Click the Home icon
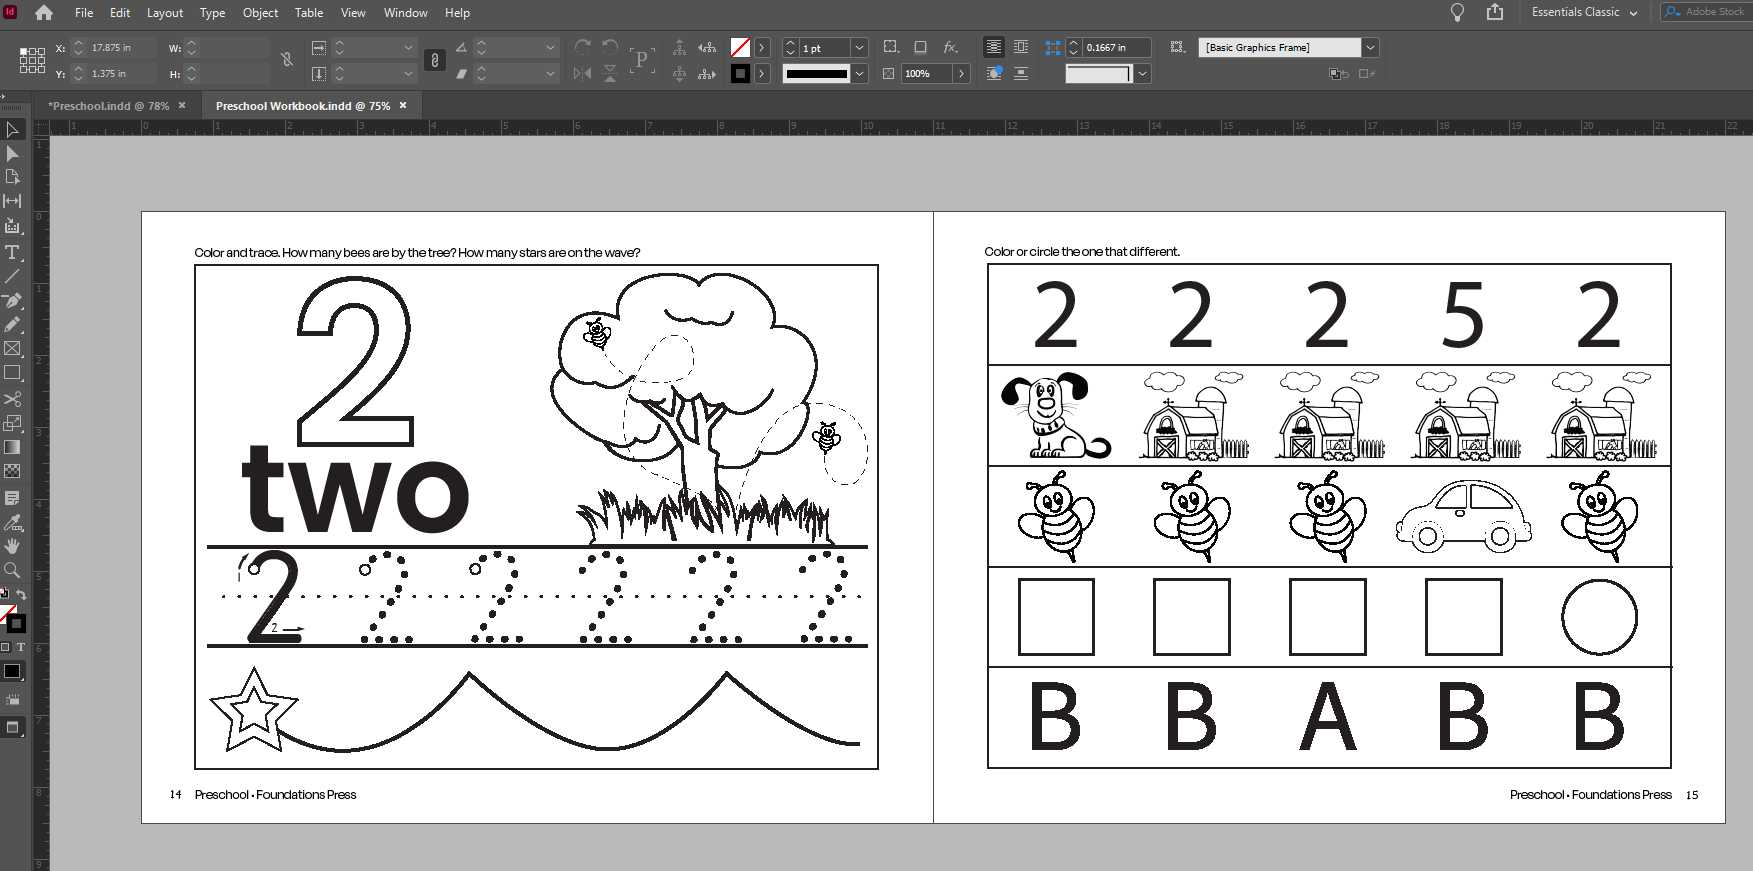 (x=44, y=13)
